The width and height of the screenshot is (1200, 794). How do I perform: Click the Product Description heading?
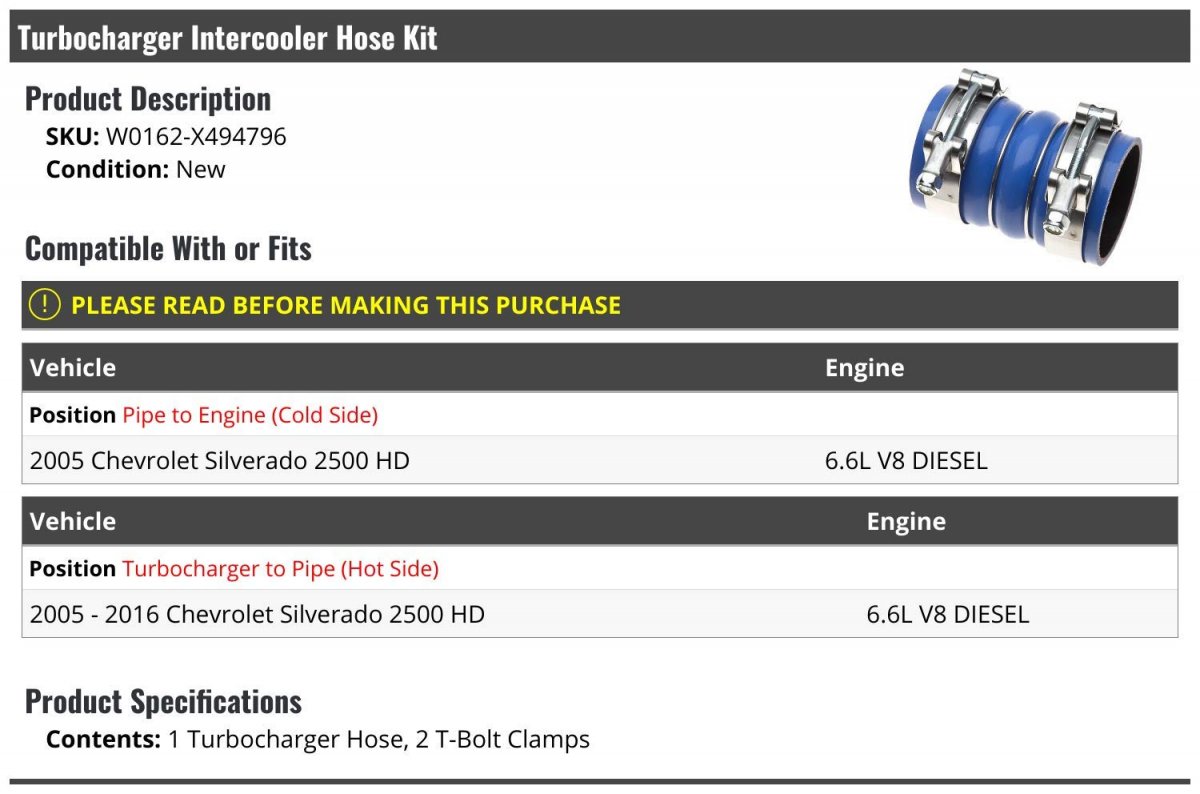(148, 99)
